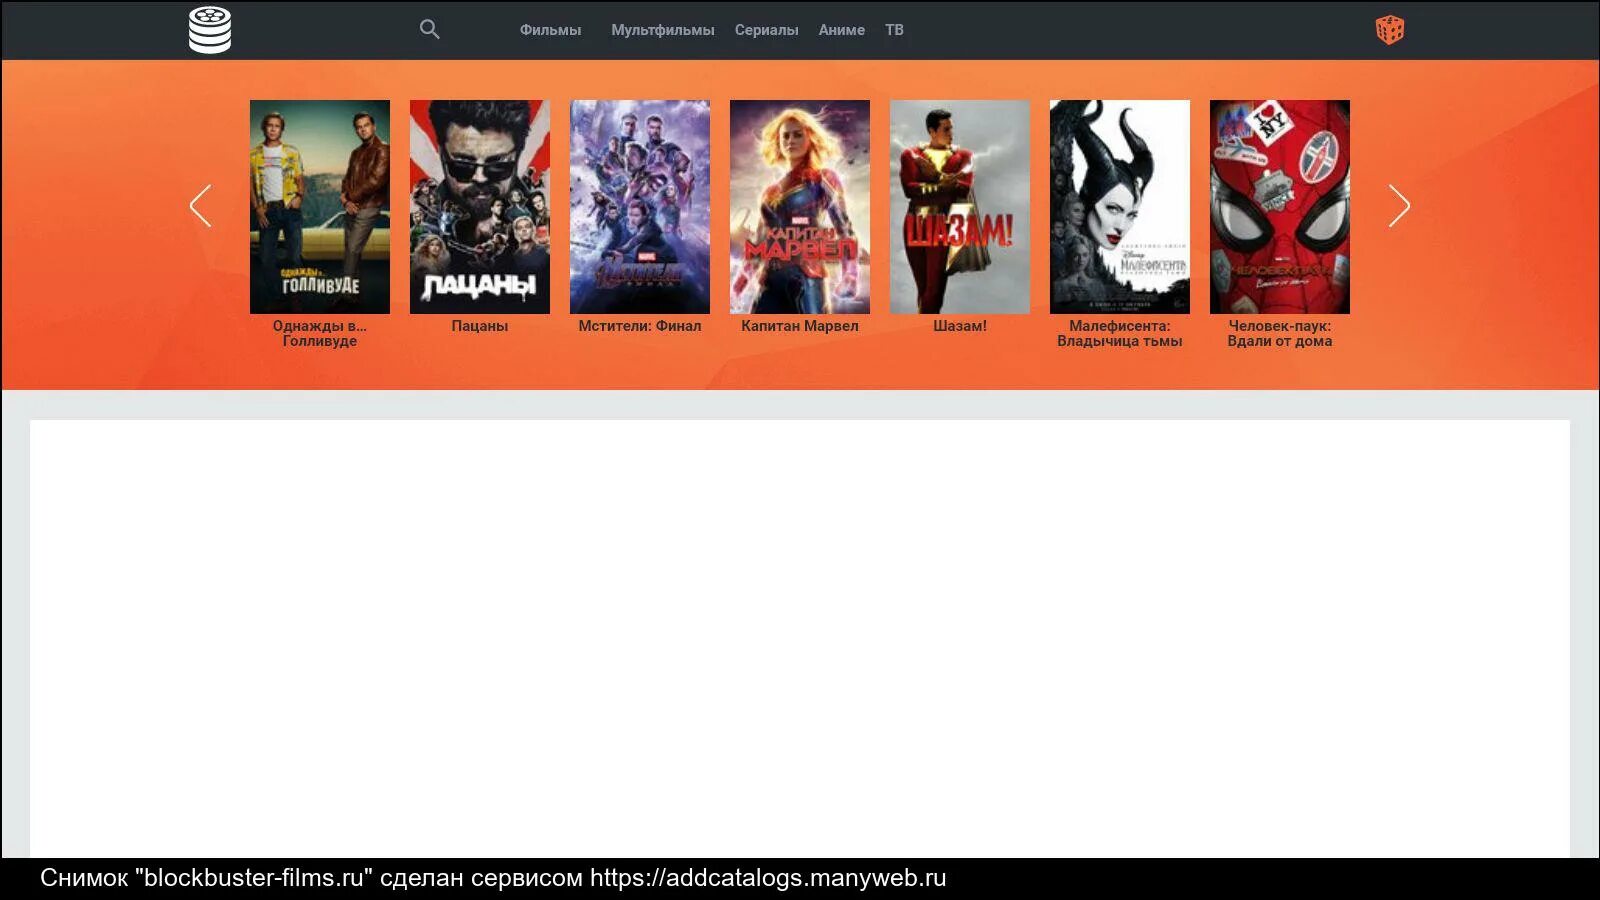This screenshot has width=1600, height=900.
Task: Open the Однажды в... Голливуде poster
Action: pyautogui.click(x=320, y=207)
